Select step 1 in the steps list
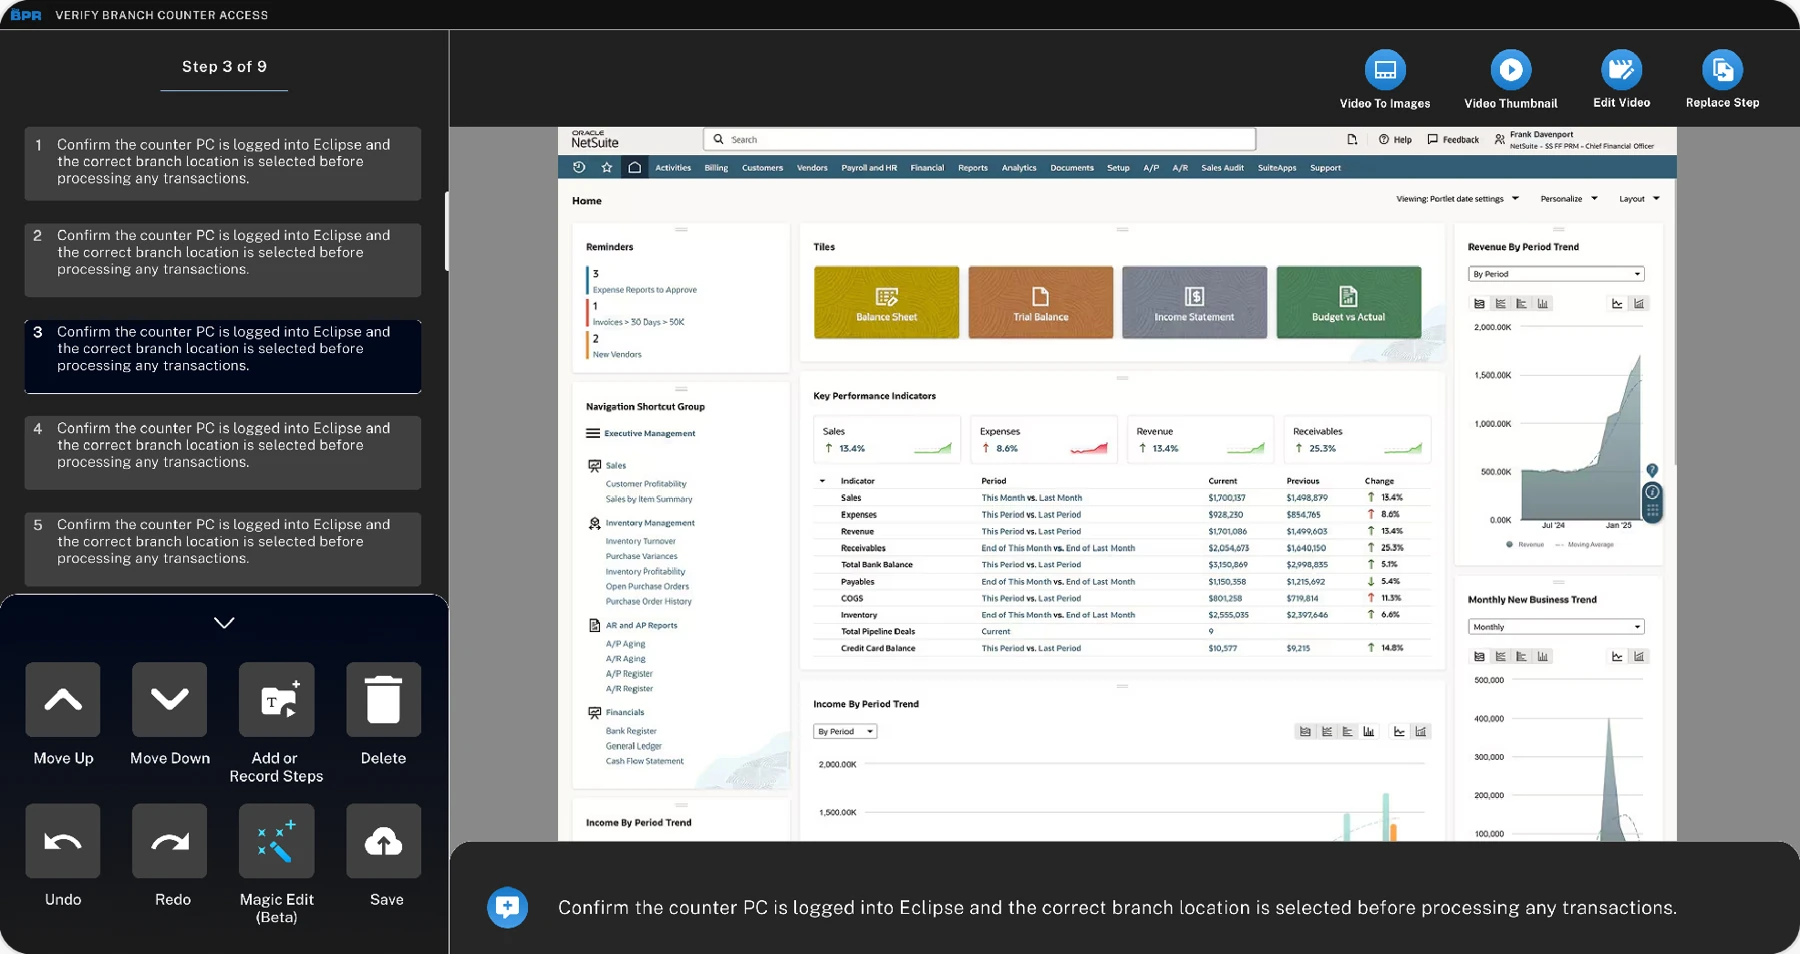This screenshot has height=954, width=1800. (x=223, y=163)
